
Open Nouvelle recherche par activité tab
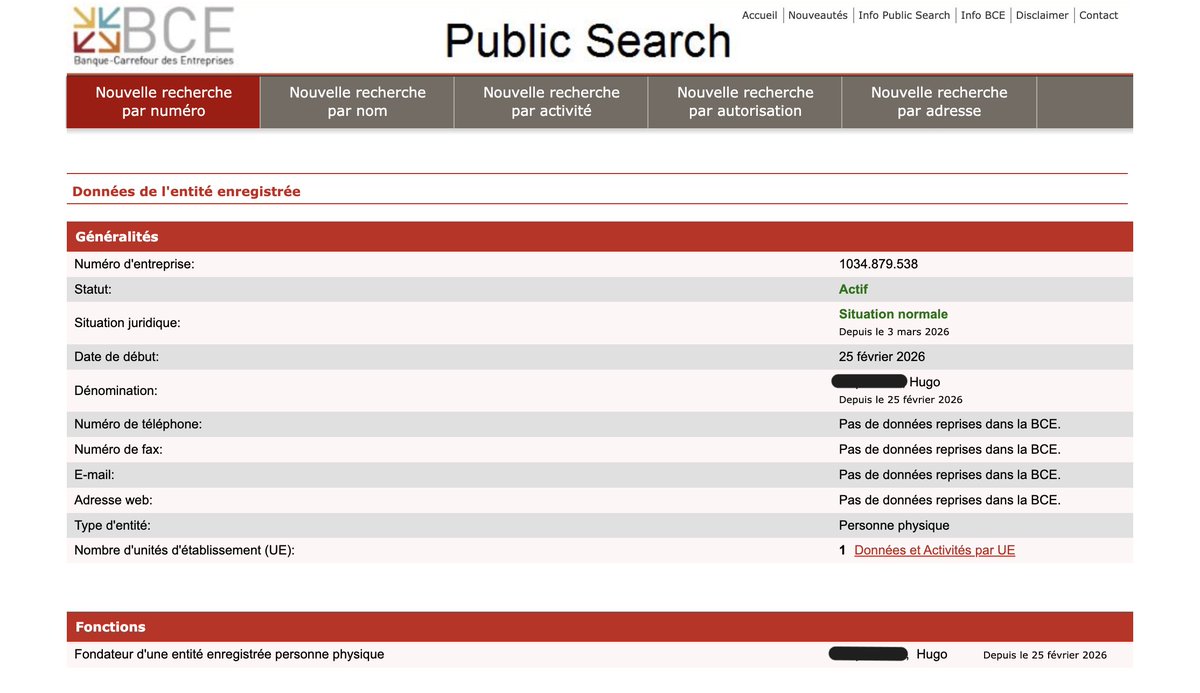coord(551,102)
